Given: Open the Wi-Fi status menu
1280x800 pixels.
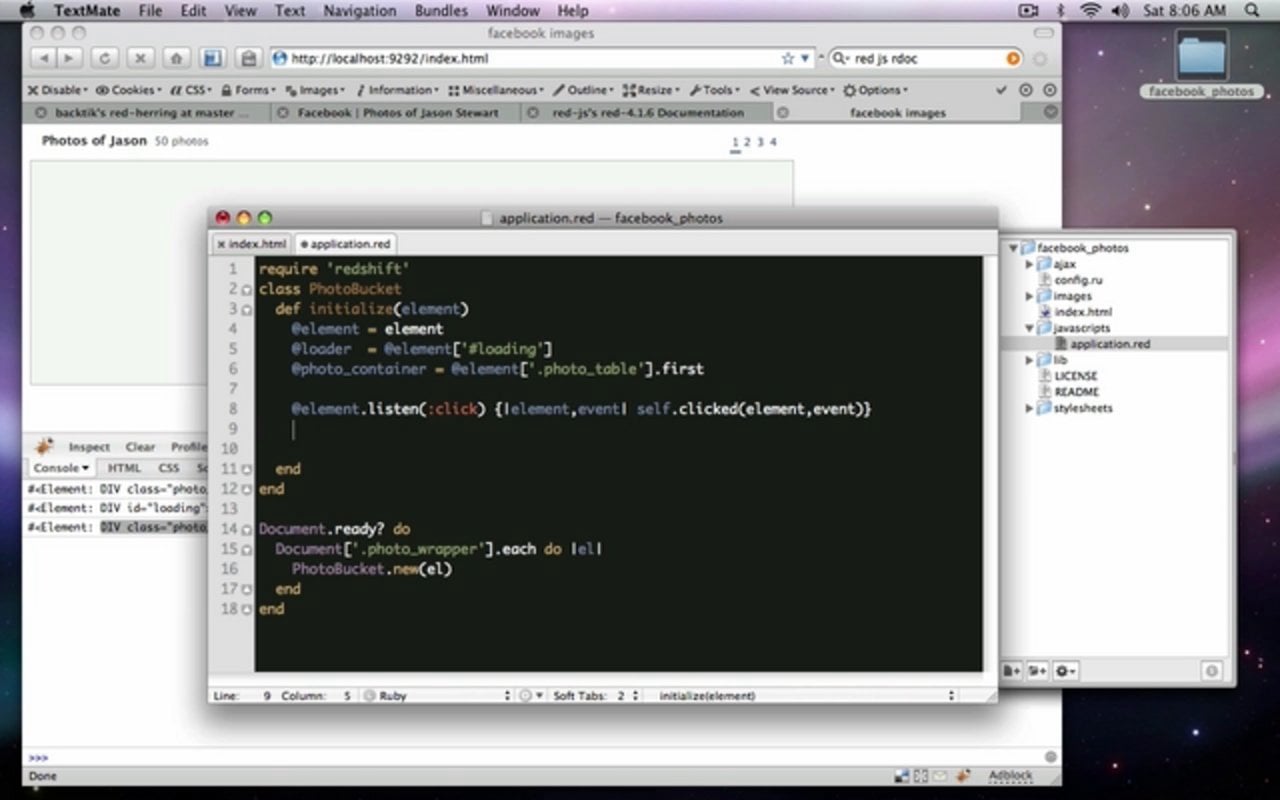Looking at the screenshot, I should click(x=1091, y=10).
